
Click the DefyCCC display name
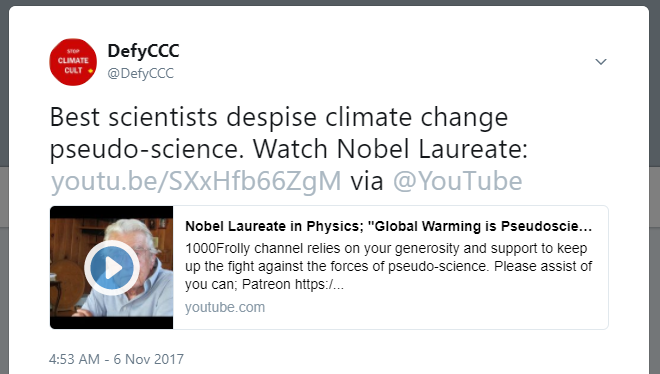coord(144,51)
